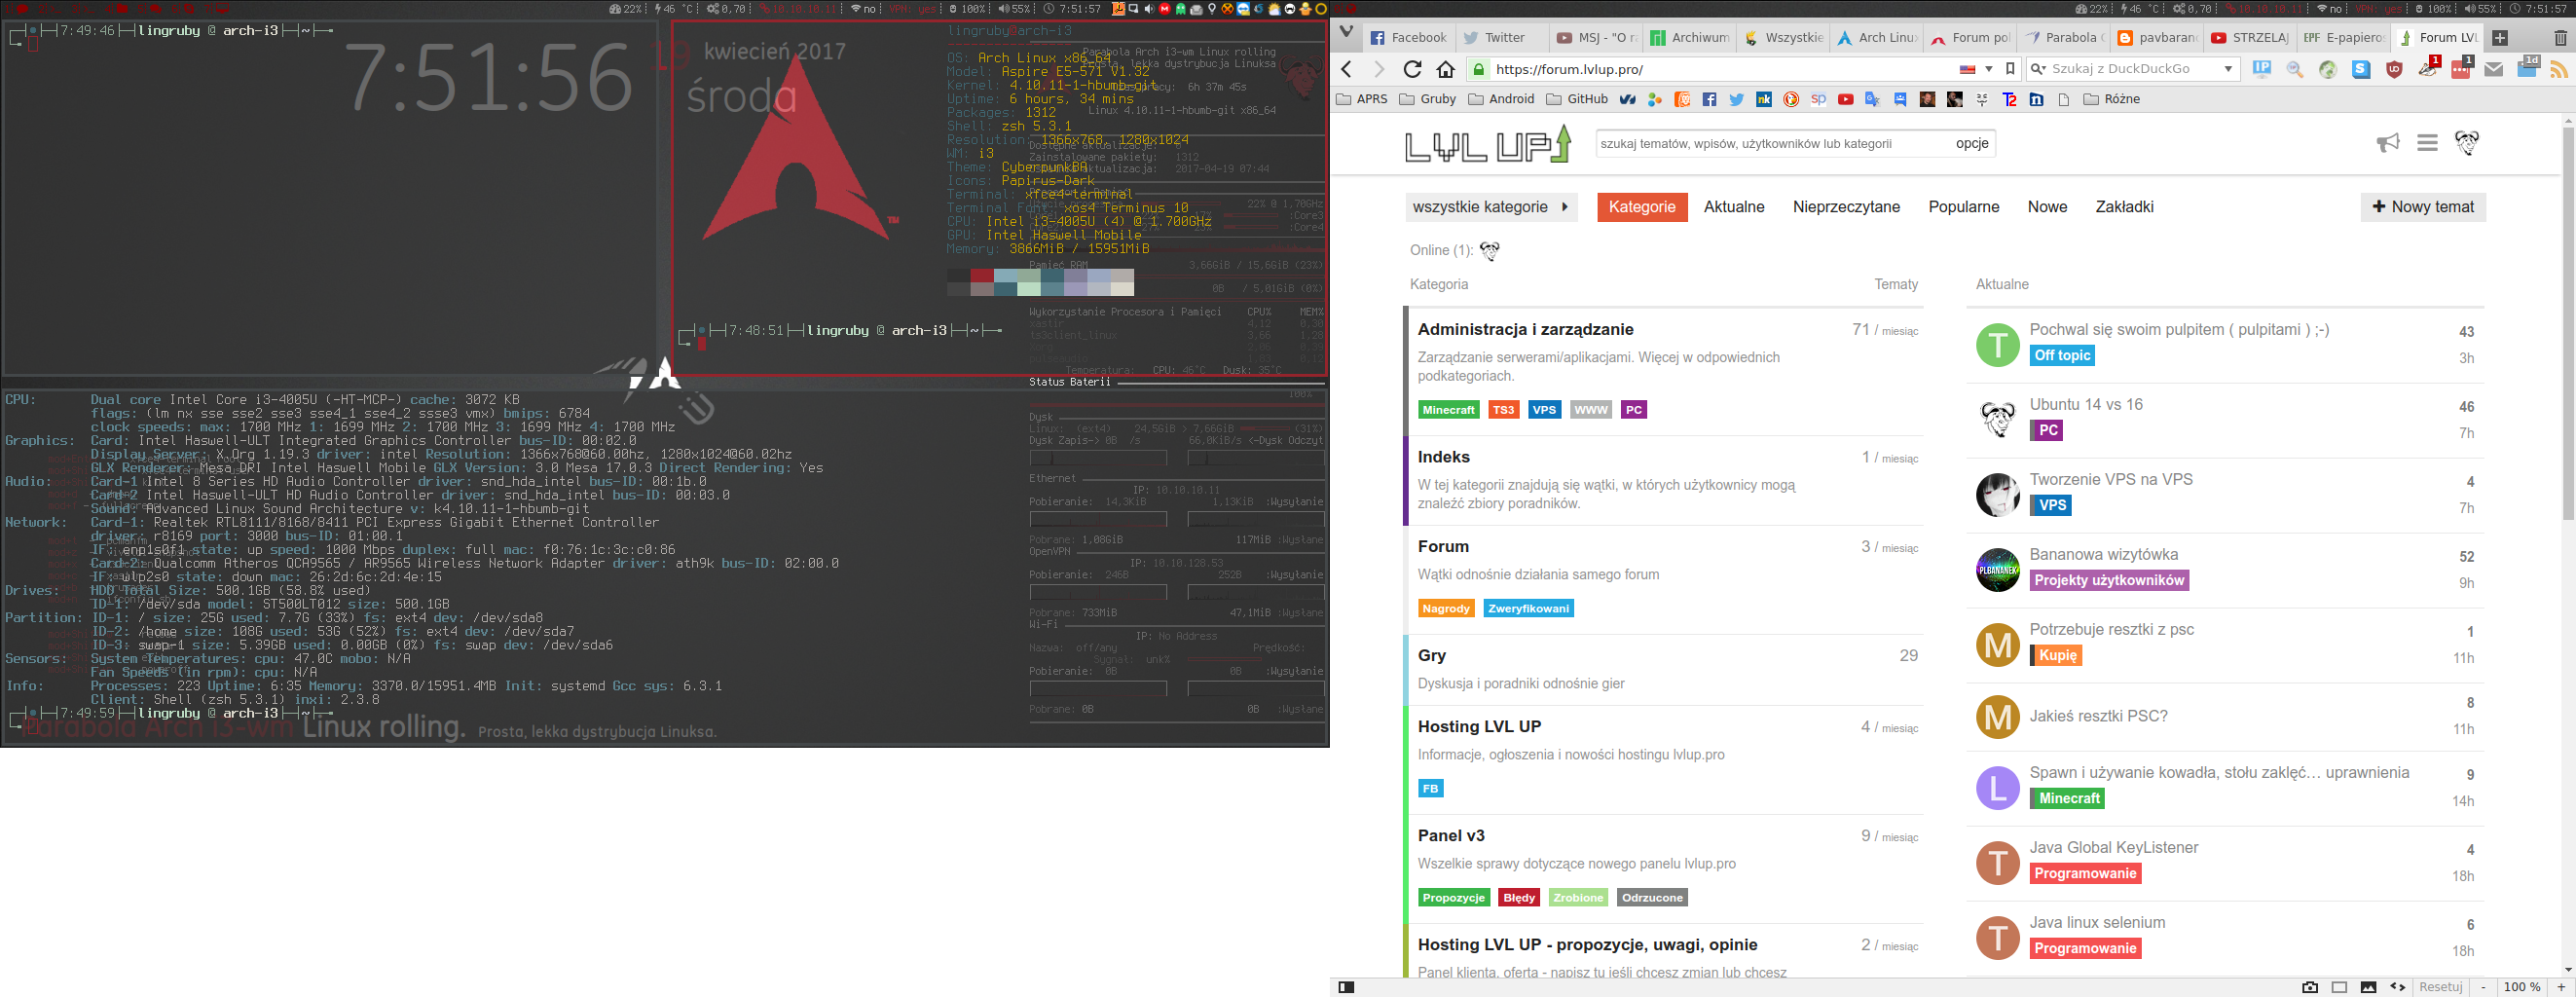Click the forum megaphone notifications icon
The width and height of the screenshot is (2576, 997).
[x=2388, y=143]
